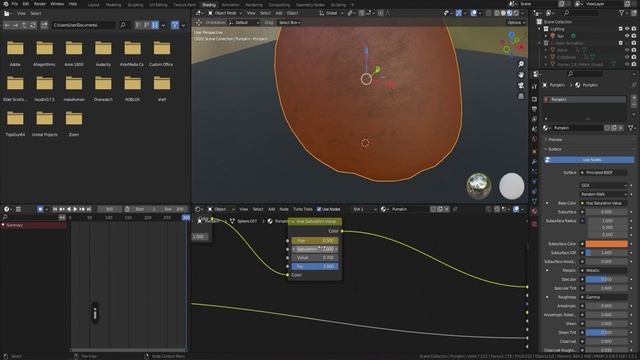Open the File menu

pos(15,4)
